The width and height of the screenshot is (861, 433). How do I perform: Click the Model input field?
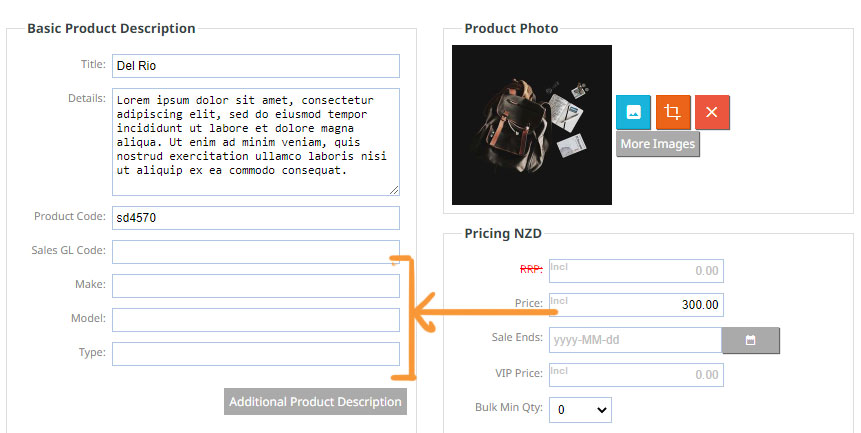click(256, 320)
